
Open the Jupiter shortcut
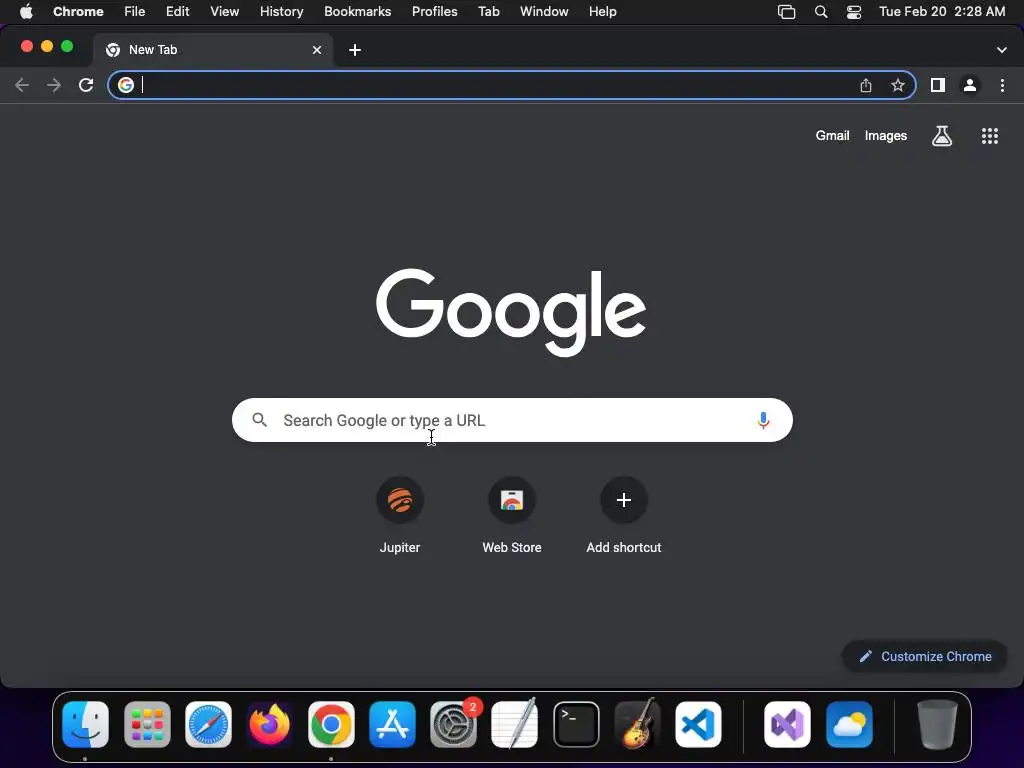coord(400,516)
